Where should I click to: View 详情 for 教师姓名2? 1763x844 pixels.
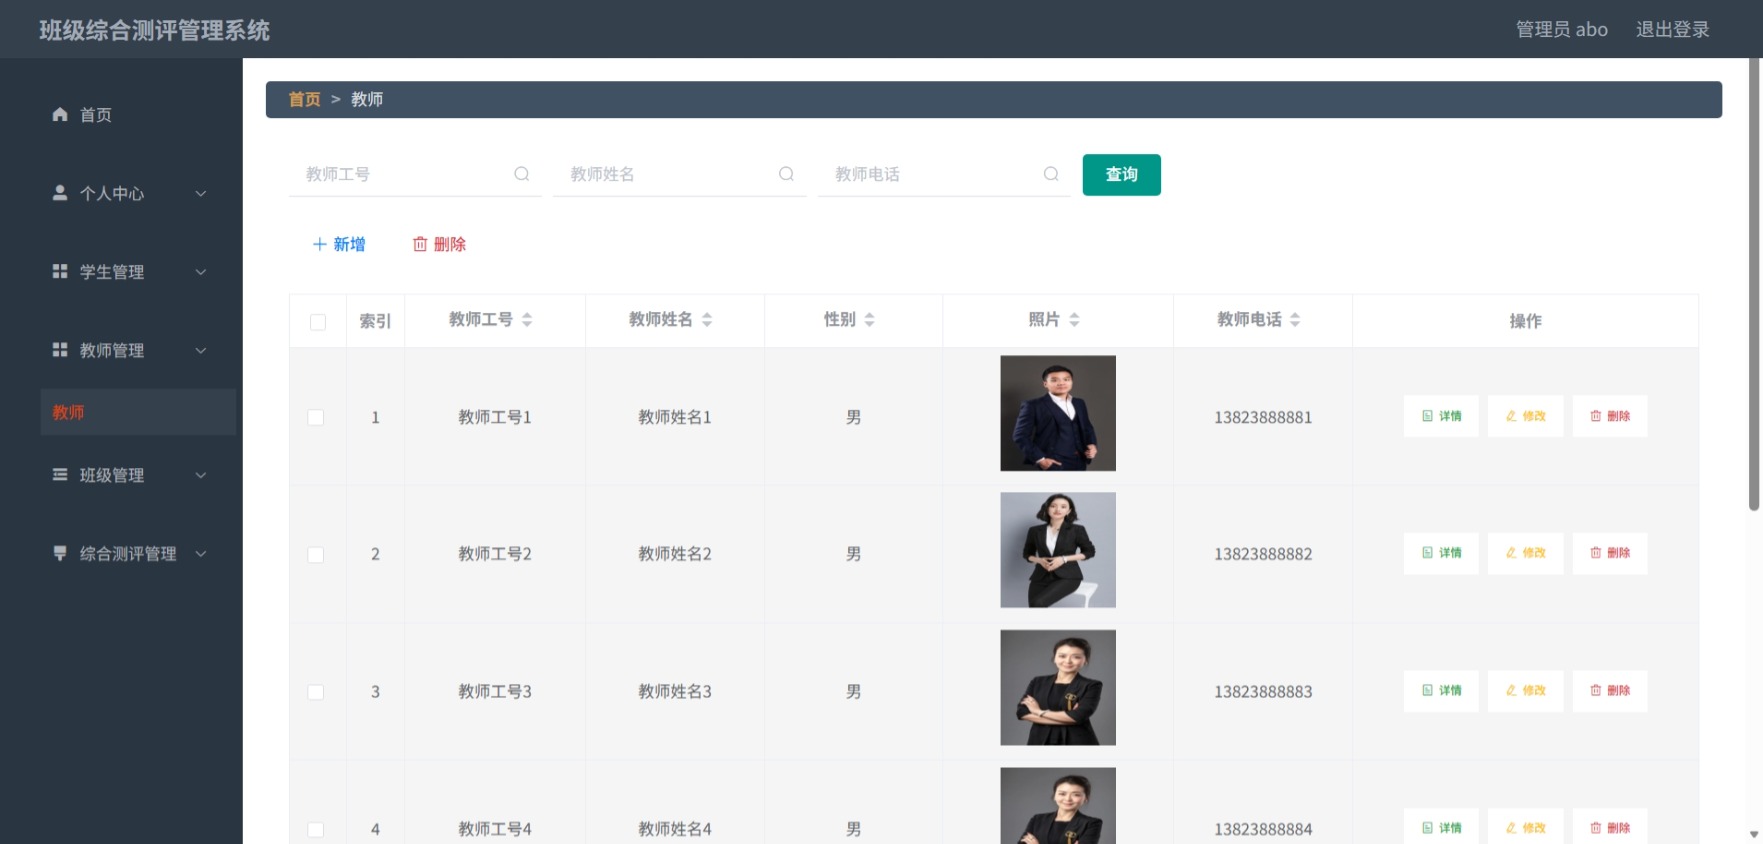tap(1441, 553)
